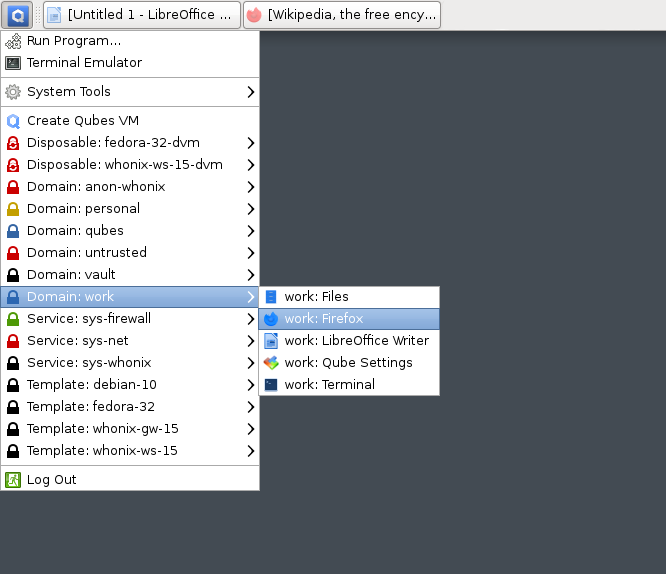This screenshot has width=666, height=574.
Task: Click the Create Qubes VM icon
Action: coord(13,121)
